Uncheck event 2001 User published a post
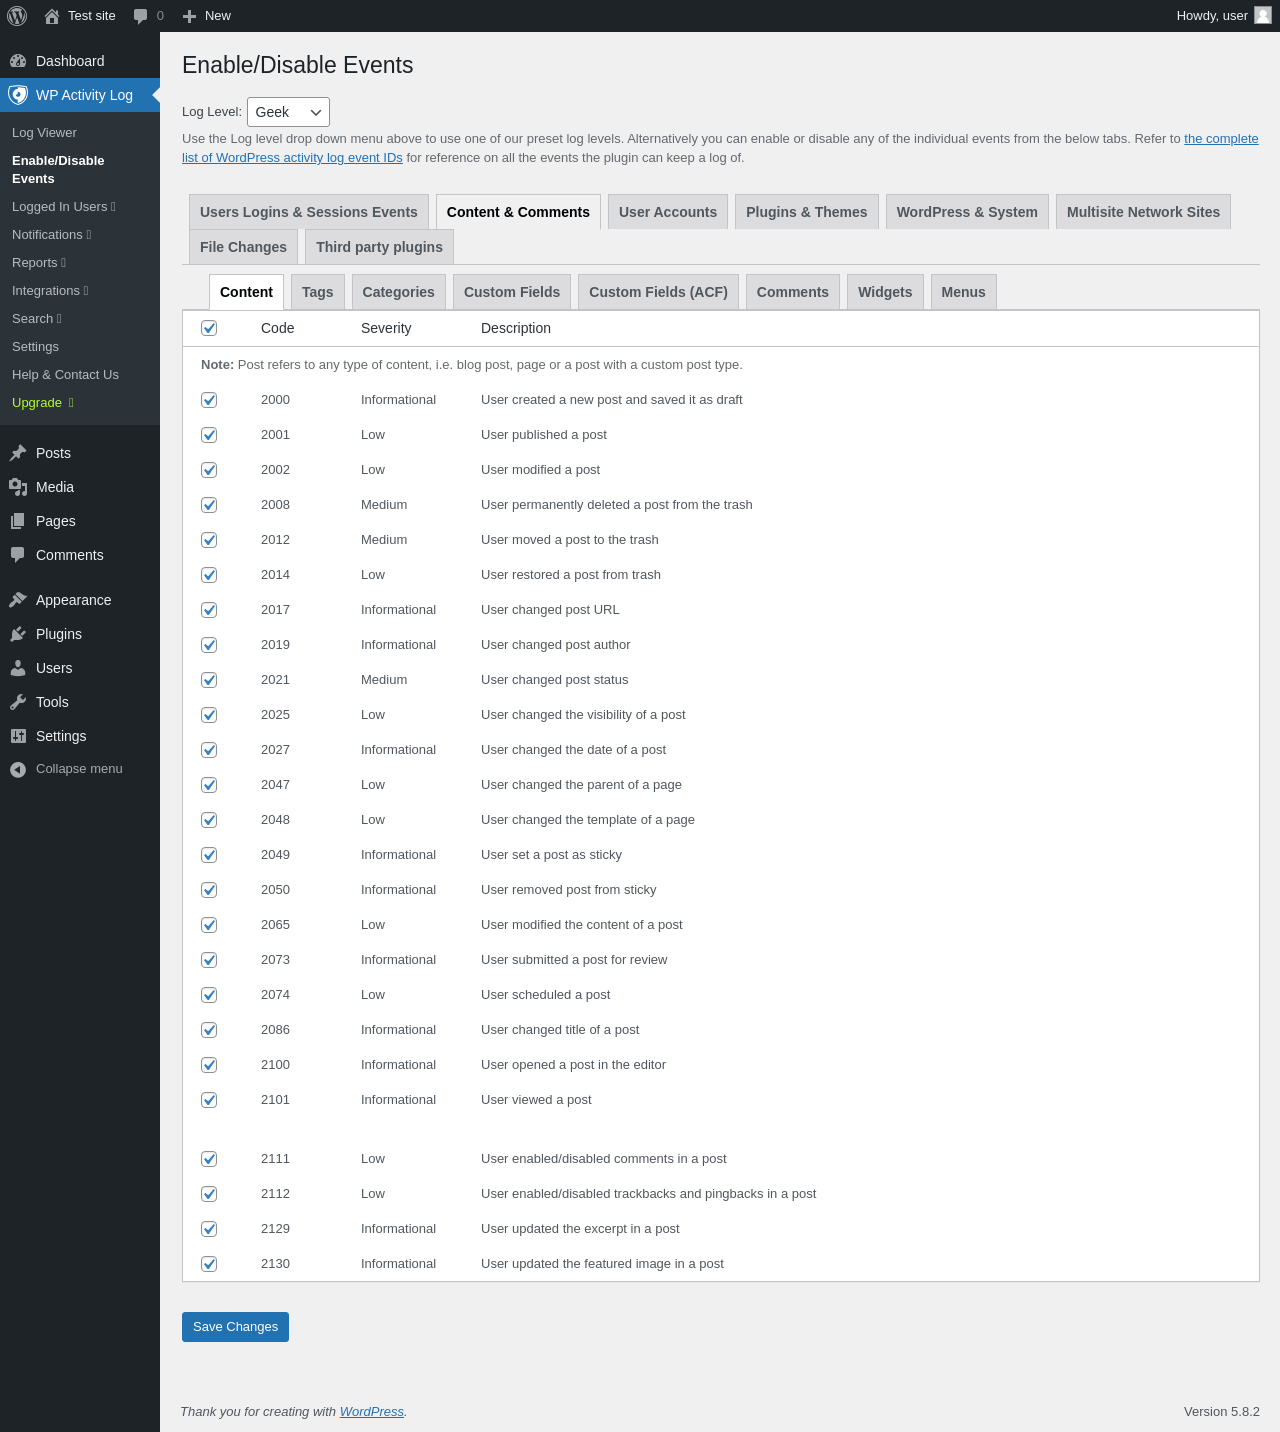 (x=209, y=435)
